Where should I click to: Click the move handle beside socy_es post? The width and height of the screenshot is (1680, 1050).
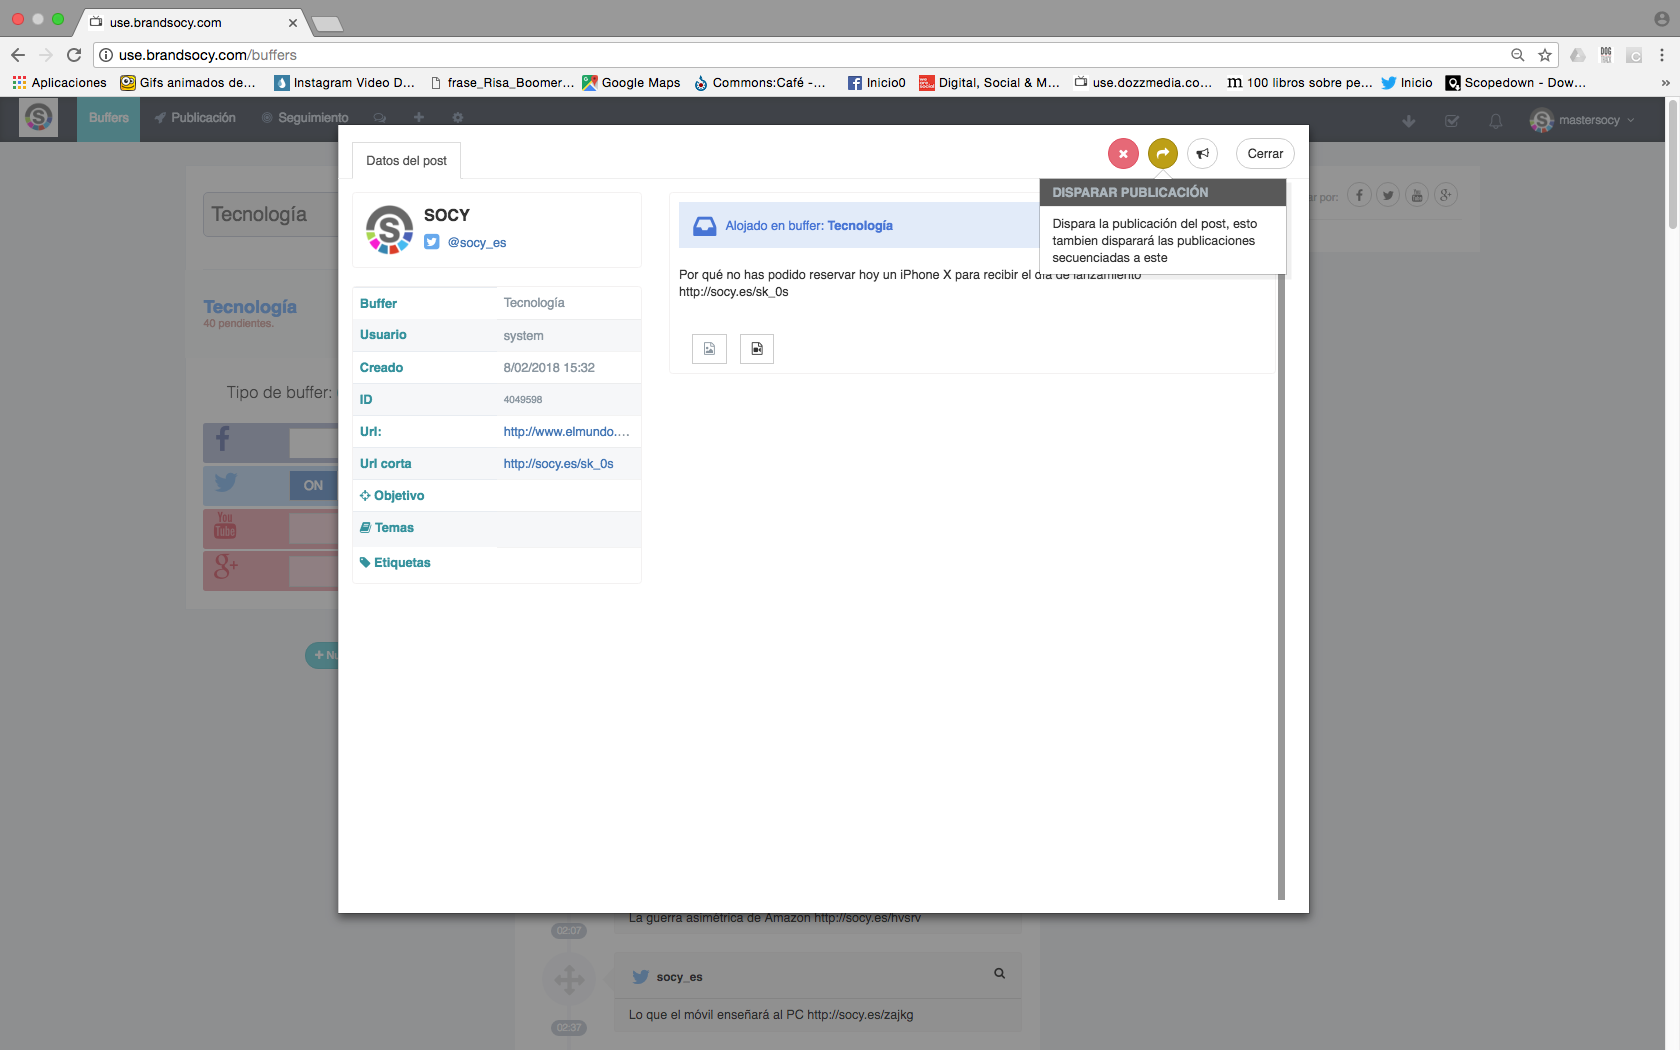(x=569, y=979)
